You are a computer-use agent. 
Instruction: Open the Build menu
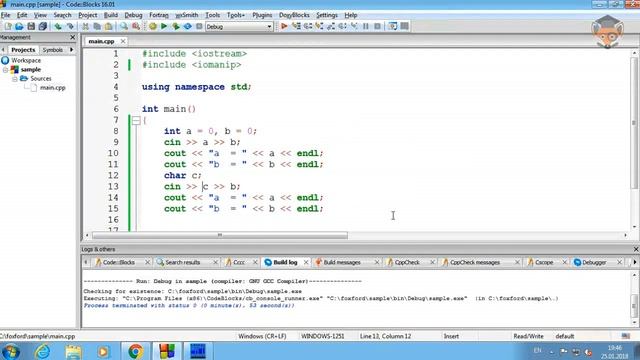111,15
